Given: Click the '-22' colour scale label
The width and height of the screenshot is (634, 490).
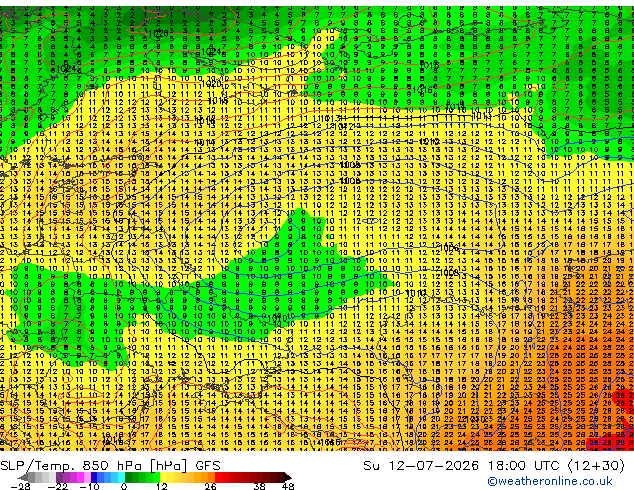Looking at the screenshot, I should coord(57,486).
